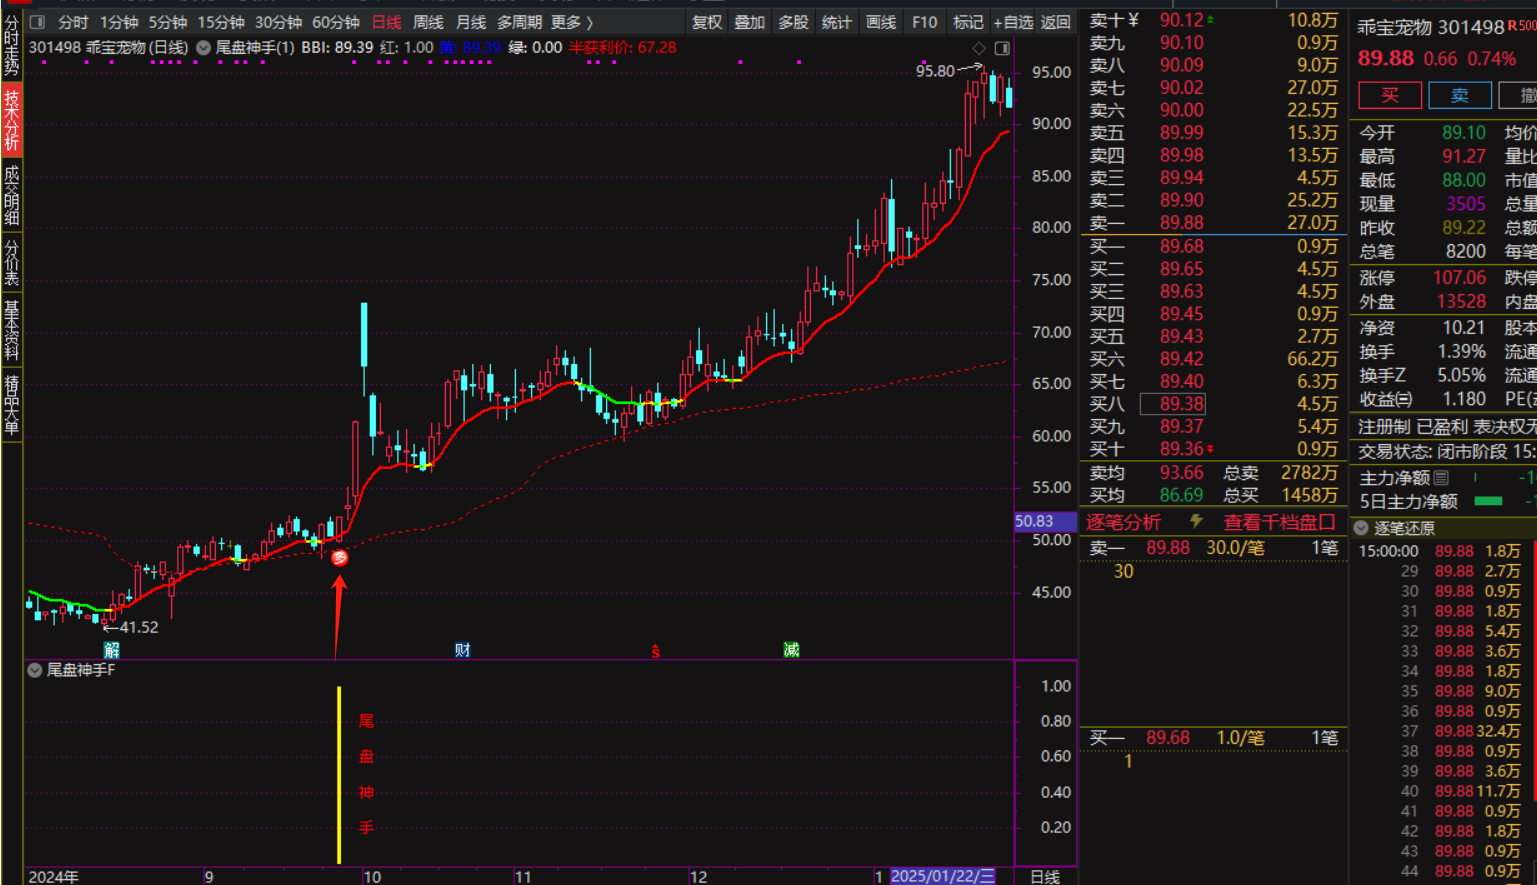Click the 财 financial report marker
Image resolution: width=1537 pixels, height=885 pixels.
pyautogui.click(x=462, y=650)
